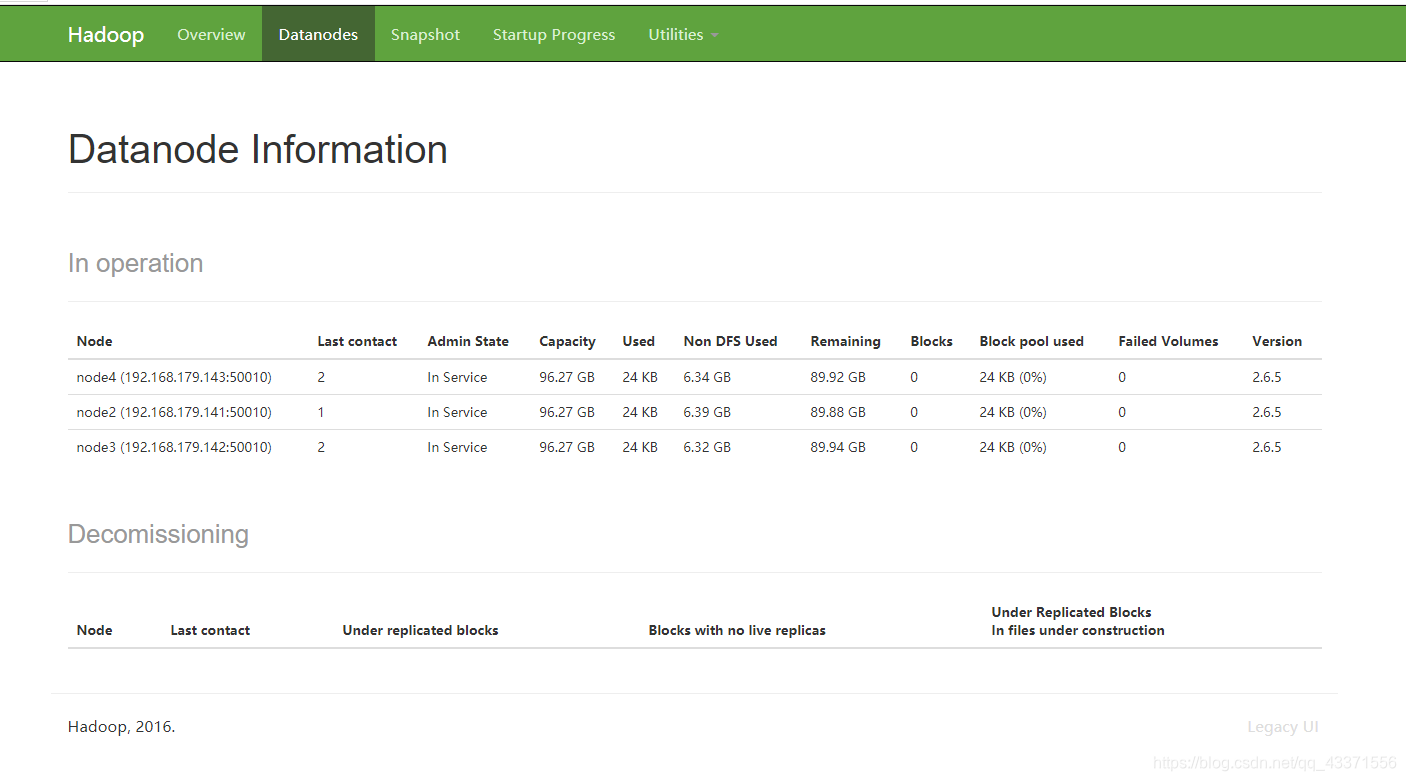This screenshot has width=1406, height=781.
Task: Click node4's In Service admin state
Action: pos(457,377)
